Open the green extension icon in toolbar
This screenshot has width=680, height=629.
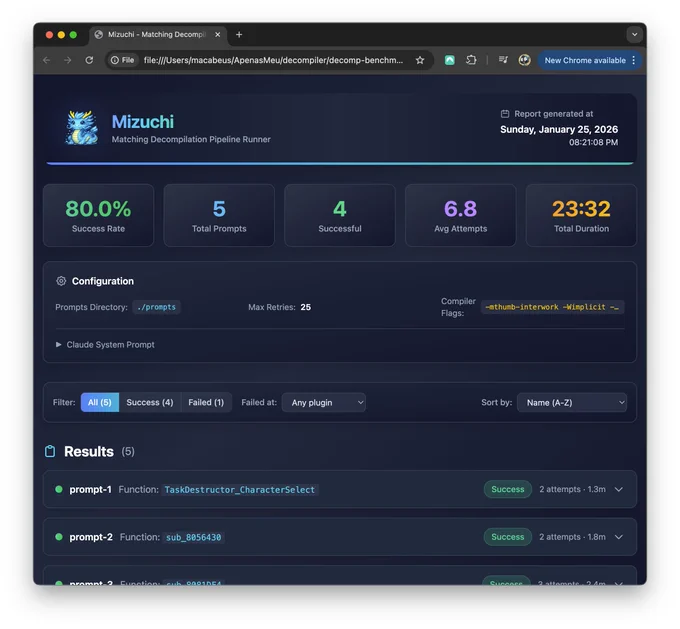[x=450, y=60]
